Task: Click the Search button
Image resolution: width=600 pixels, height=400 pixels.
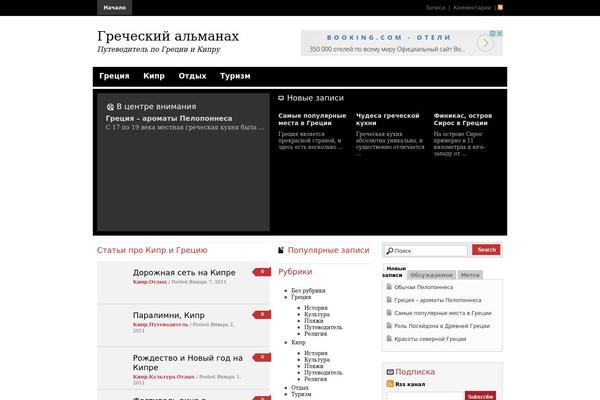Action: (x=486, y=250)
